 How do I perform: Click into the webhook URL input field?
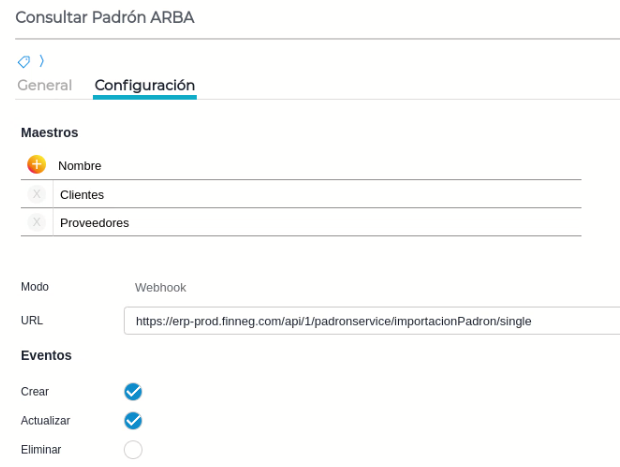point(370,321)
